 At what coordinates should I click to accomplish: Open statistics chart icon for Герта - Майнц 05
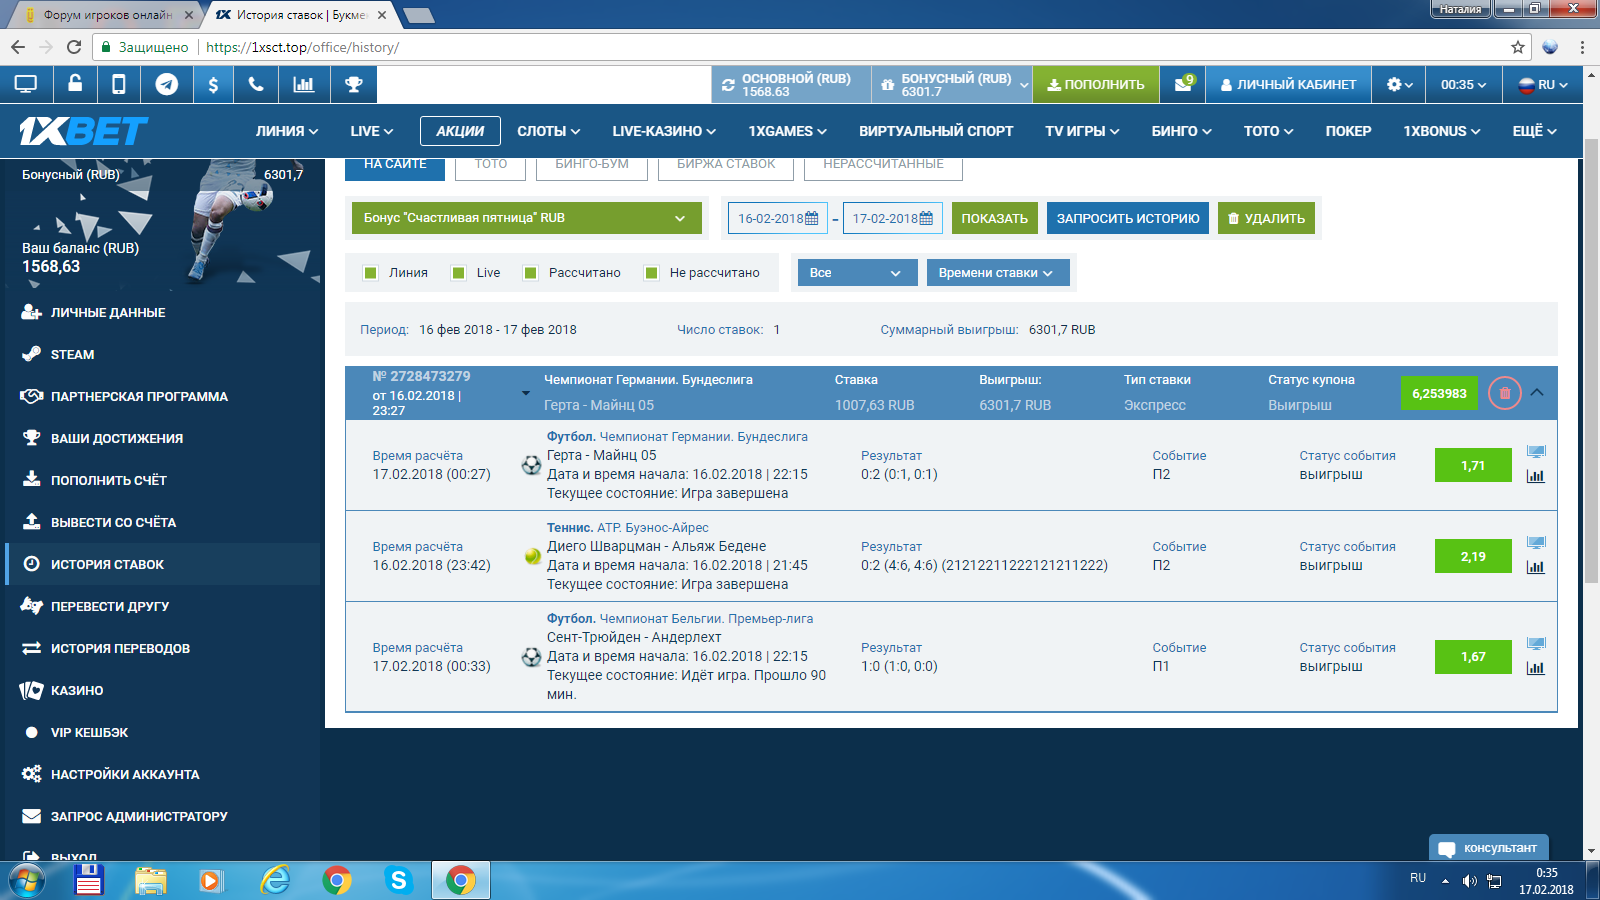[1536, 476]
